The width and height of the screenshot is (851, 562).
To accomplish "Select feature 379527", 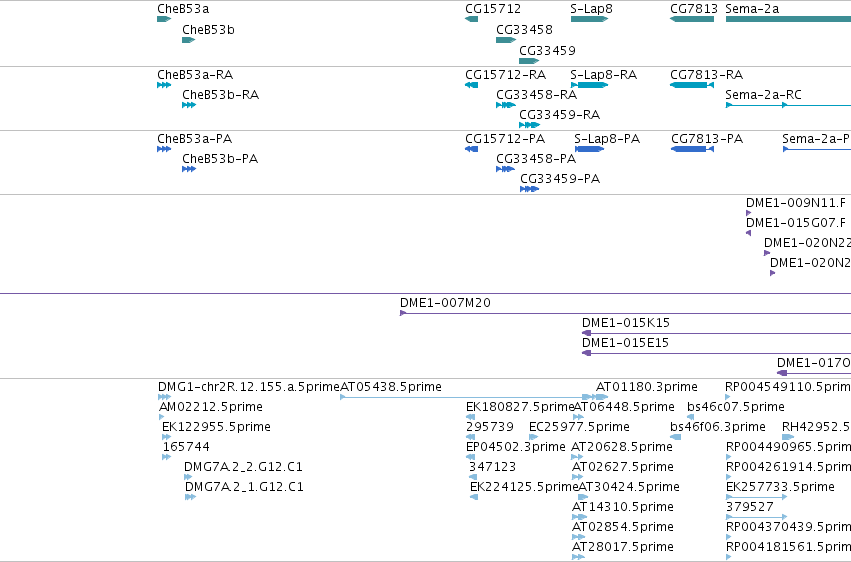I will point(750,507).
